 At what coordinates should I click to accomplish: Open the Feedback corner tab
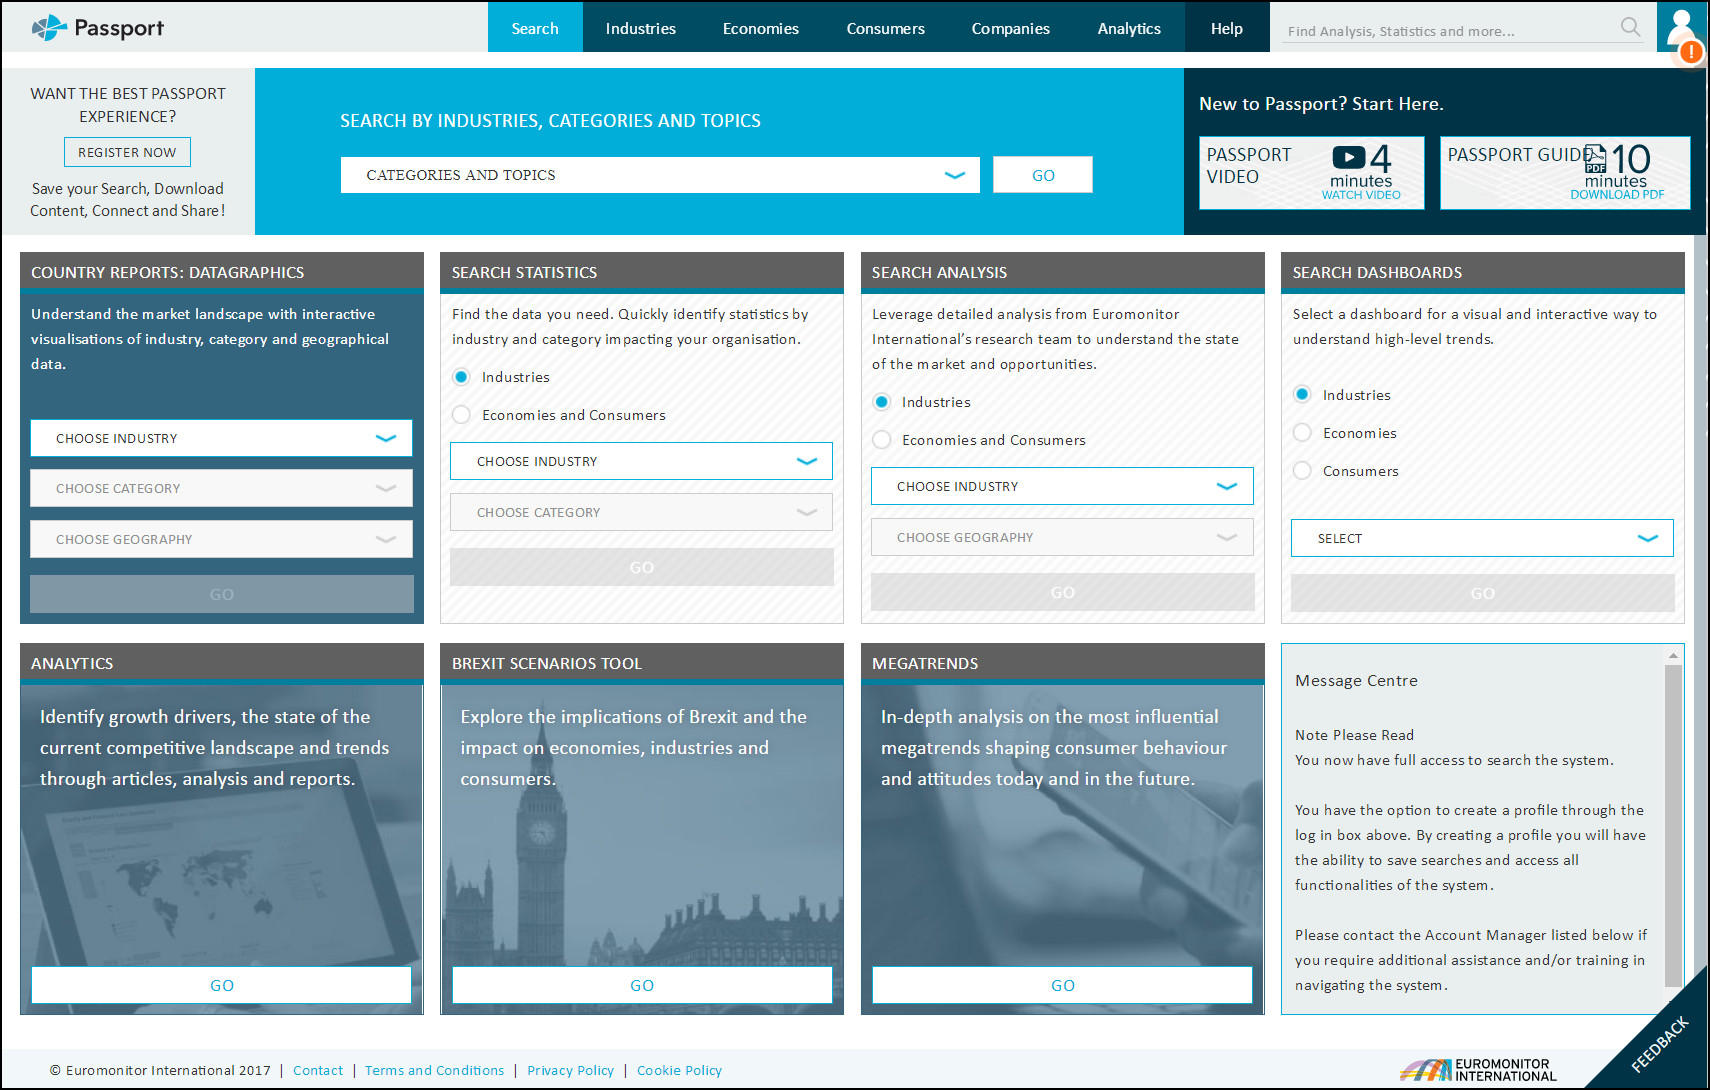tap(1661, 1042)
